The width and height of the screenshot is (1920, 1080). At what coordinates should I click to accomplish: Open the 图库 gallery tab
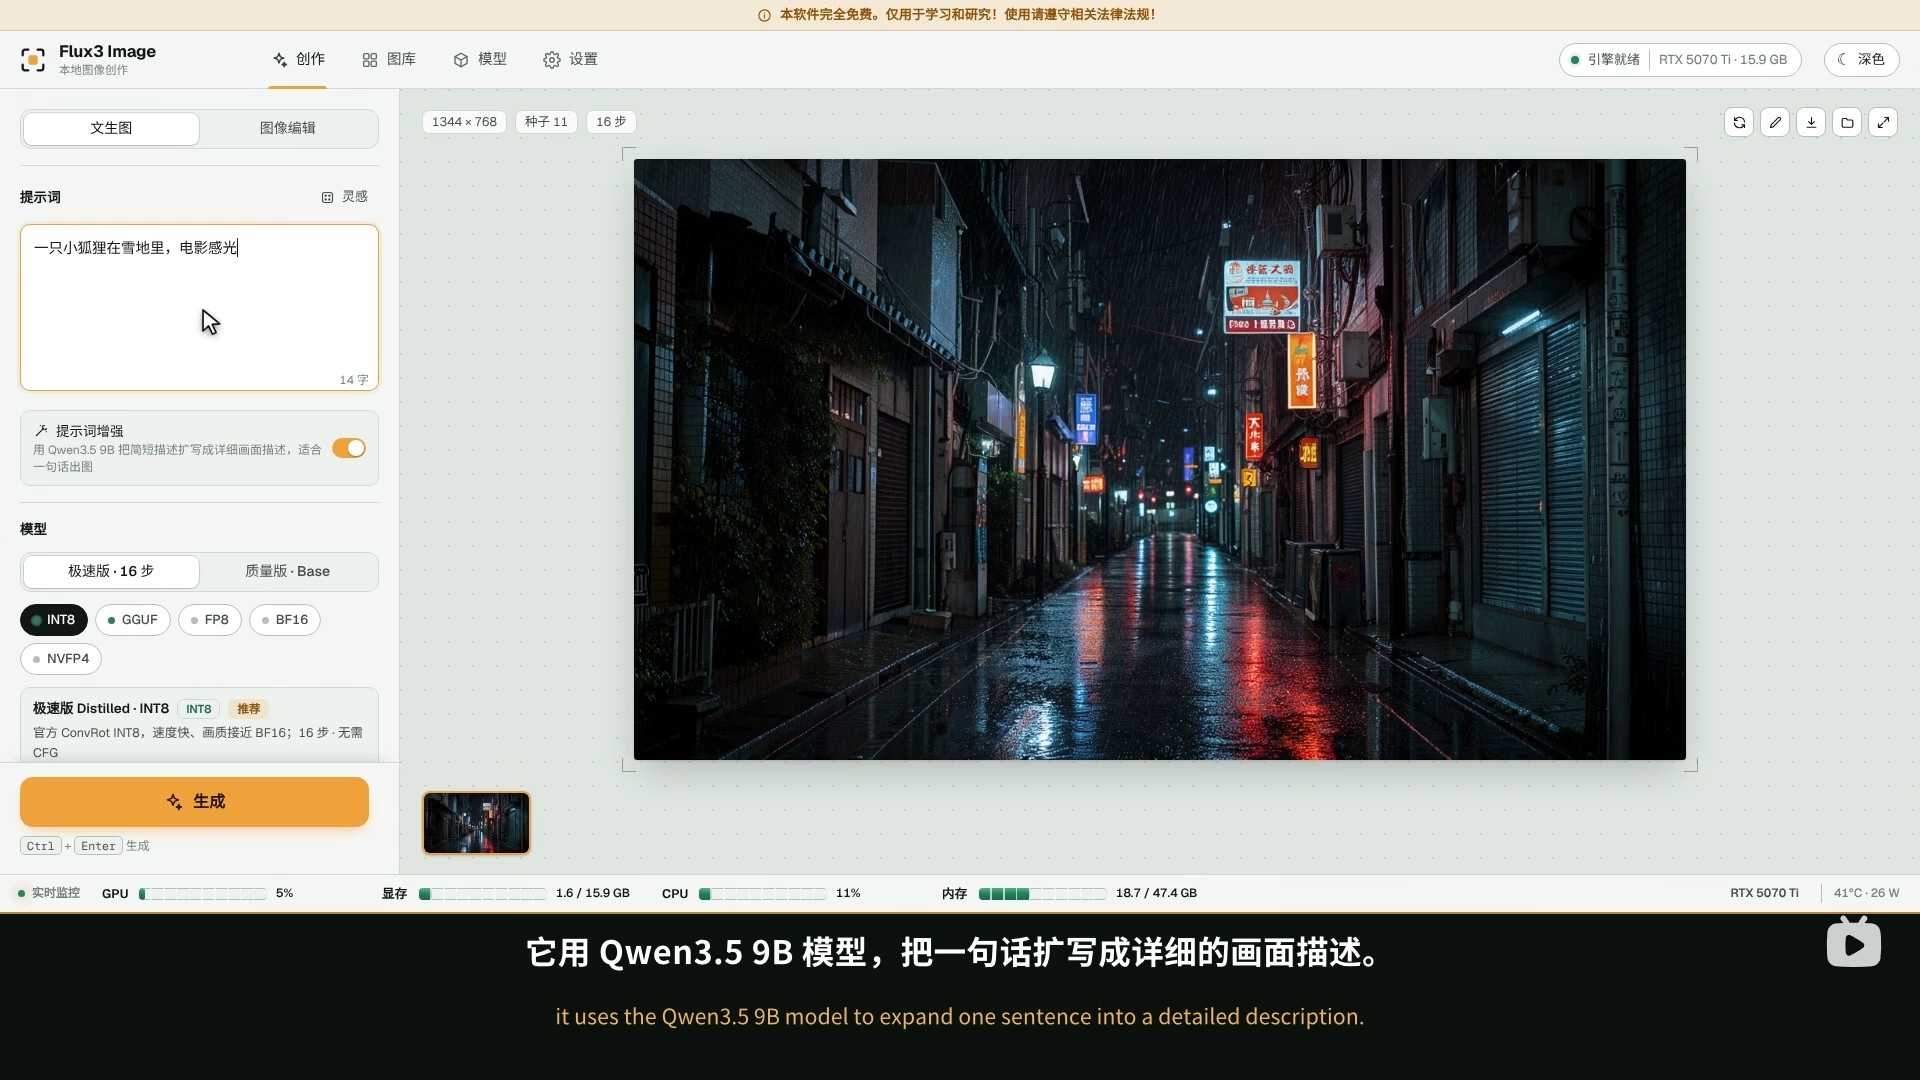[x=389, y=60]
